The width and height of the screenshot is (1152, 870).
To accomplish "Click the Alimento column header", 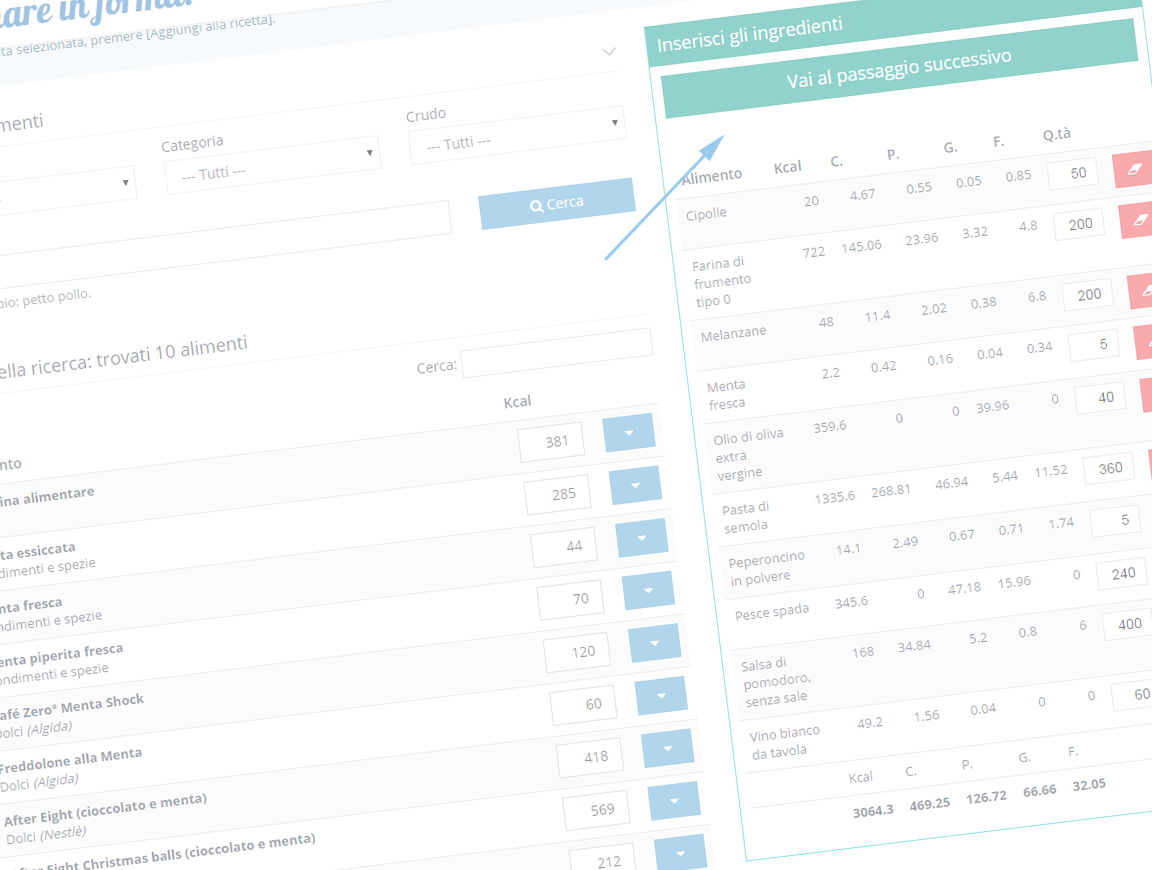I will point(712,176).
